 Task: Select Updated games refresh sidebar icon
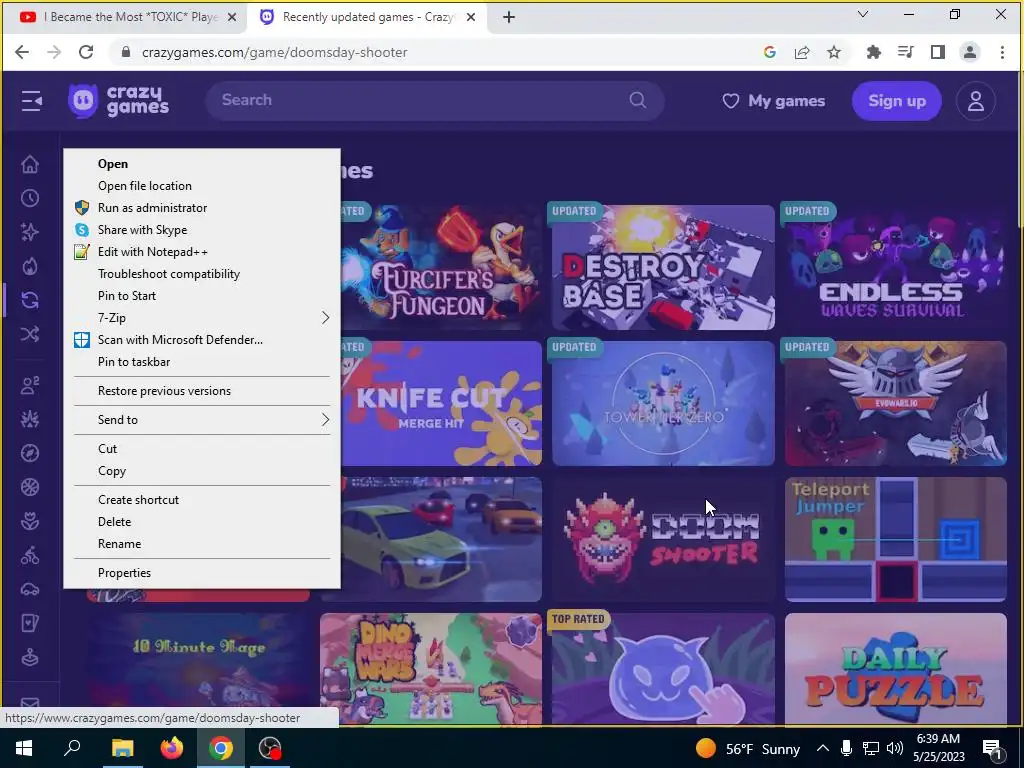tap(30, 300)
